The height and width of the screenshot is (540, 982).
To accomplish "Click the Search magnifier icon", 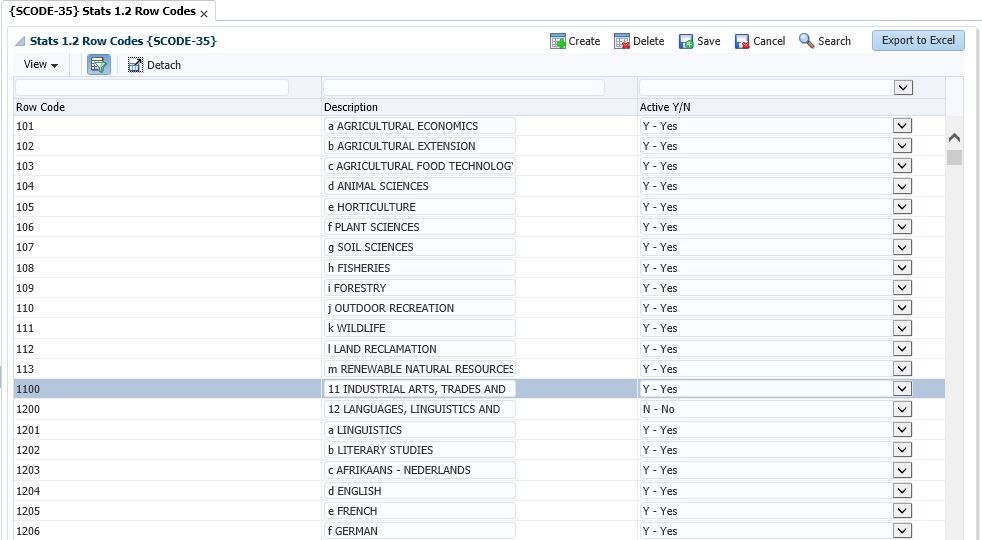I will point(807,41).
